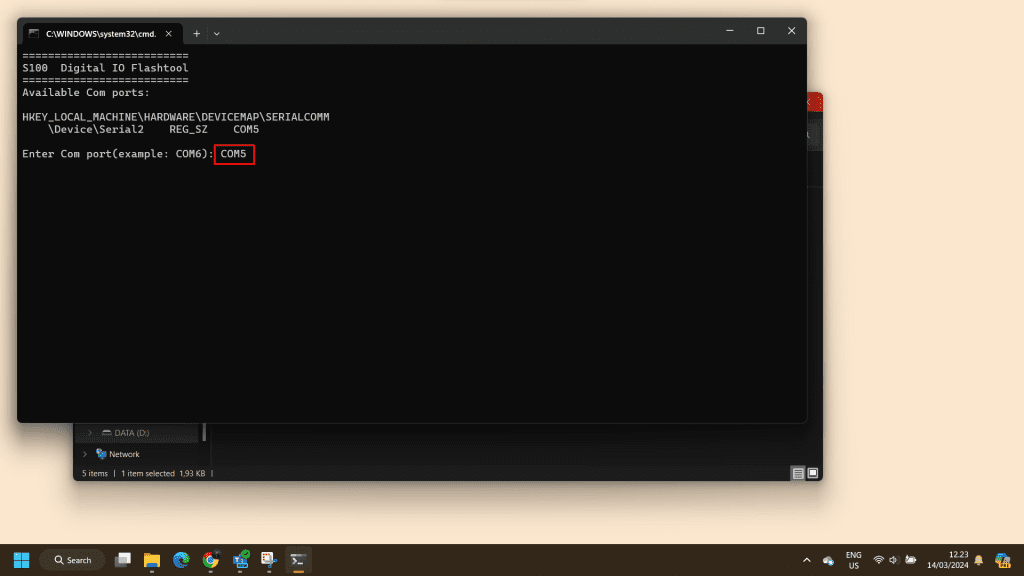Open Task View from the taskbar

(123, 560)
